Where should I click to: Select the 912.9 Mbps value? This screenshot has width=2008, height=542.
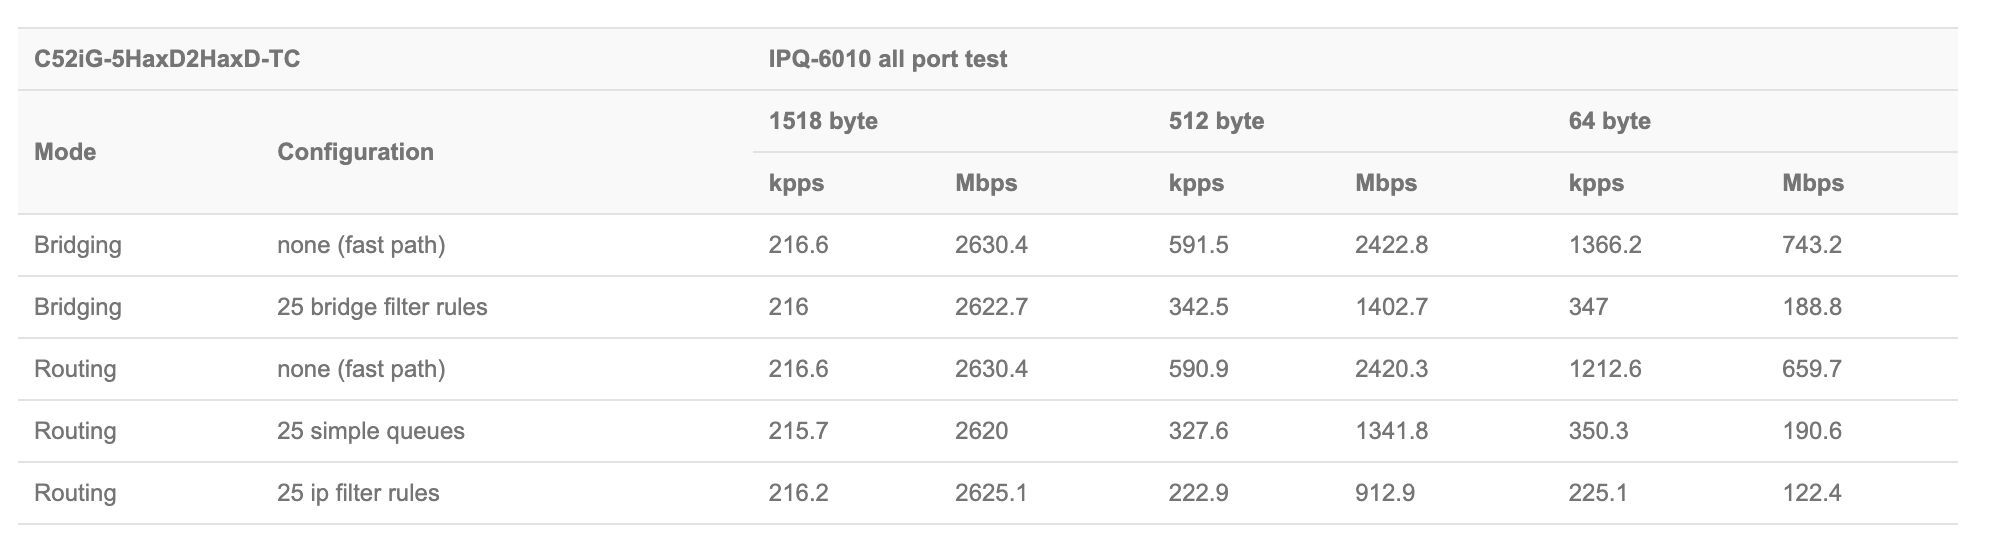pyautogui.click(x=1385, y=493)
